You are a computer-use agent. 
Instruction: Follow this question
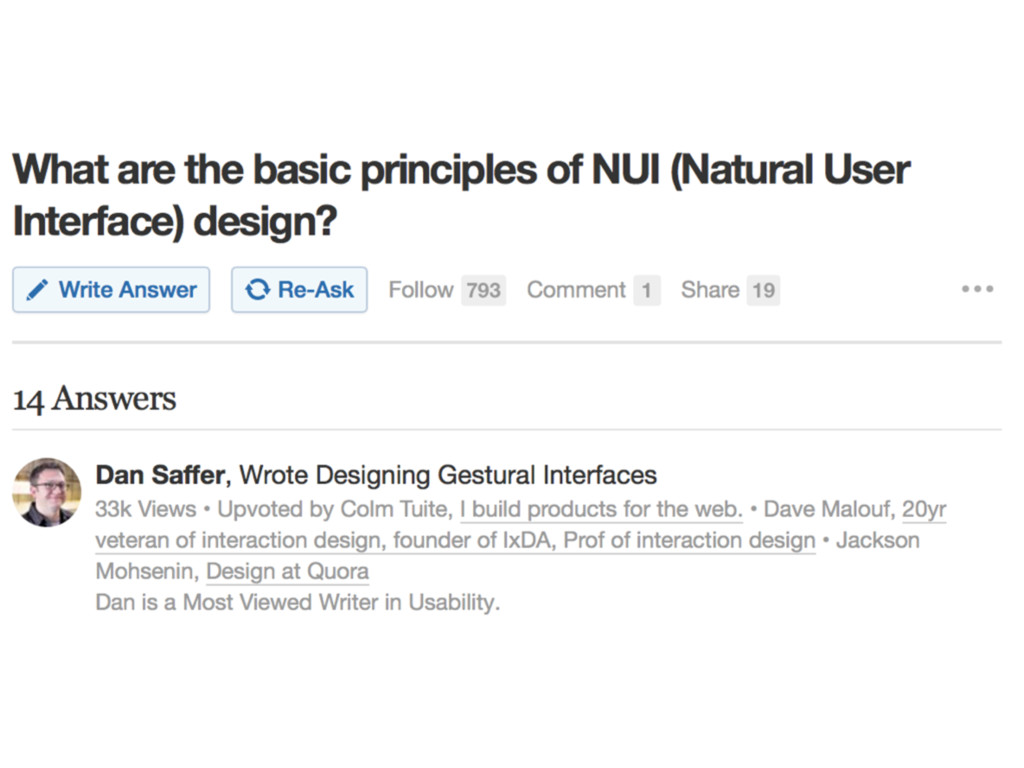point(421,289)
